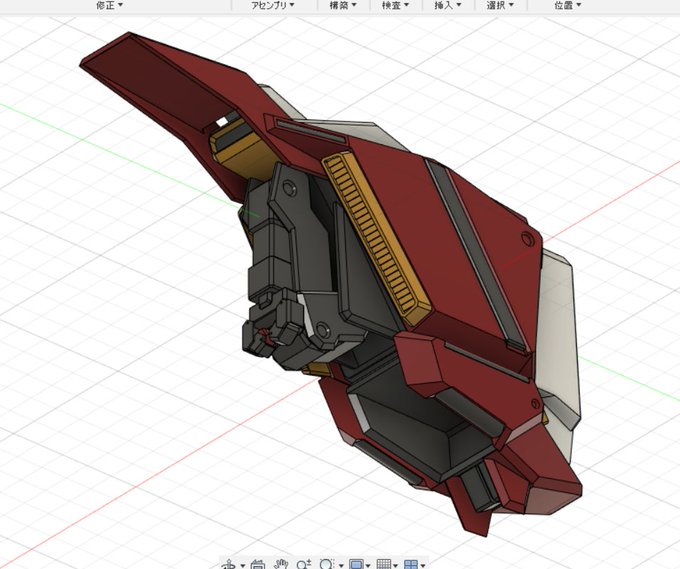The image size is (680, 569).
Task: Expand the Orbit tool options arrow
Action: coord(242,566)
